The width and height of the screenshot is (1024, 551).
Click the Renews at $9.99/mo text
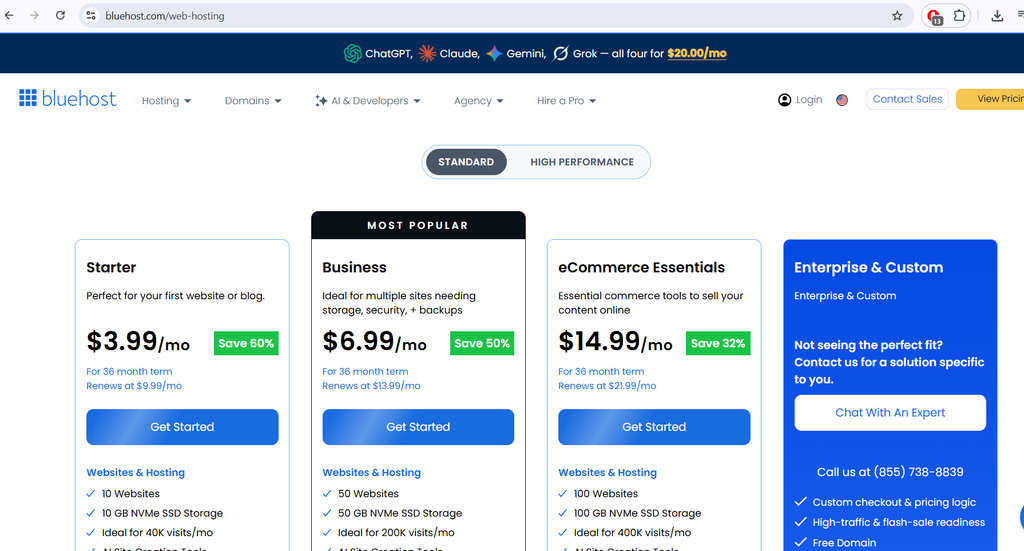(134, 386)
